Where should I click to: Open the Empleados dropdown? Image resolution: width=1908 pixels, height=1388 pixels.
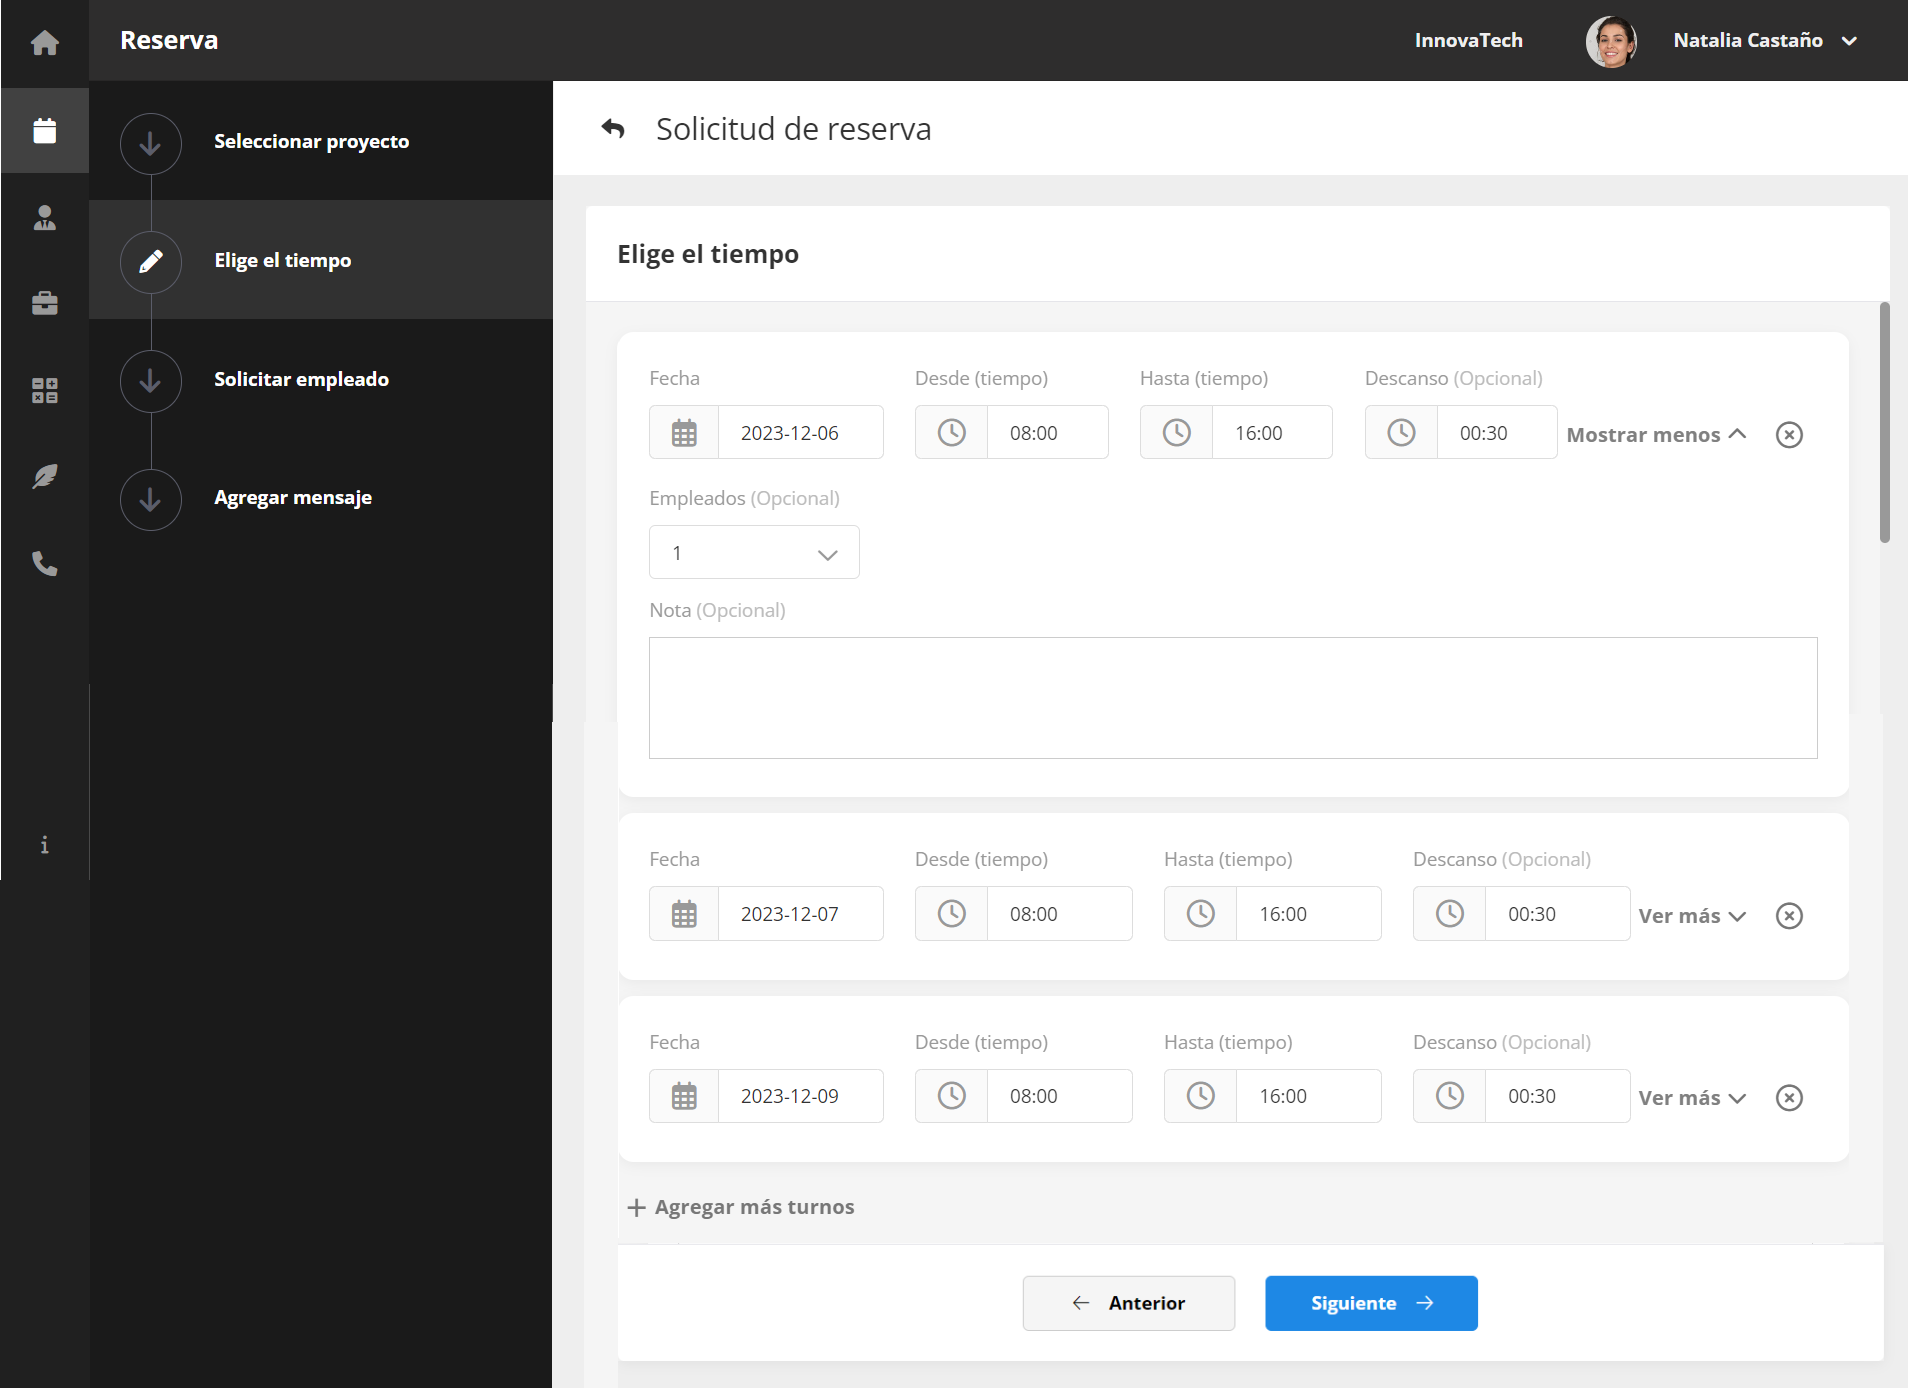[x=754, y=553]
